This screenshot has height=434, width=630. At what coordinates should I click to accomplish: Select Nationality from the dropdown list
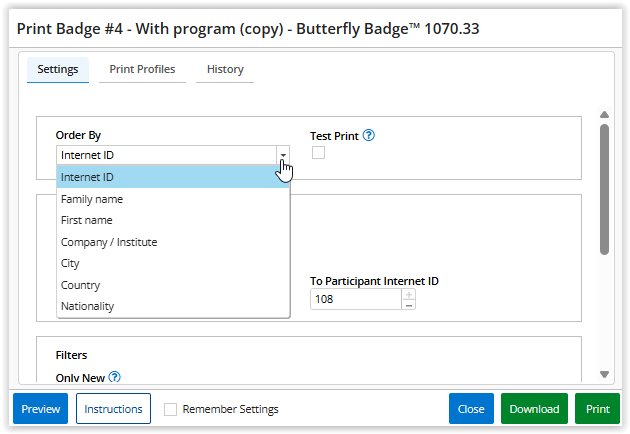[x=87, y=307]
